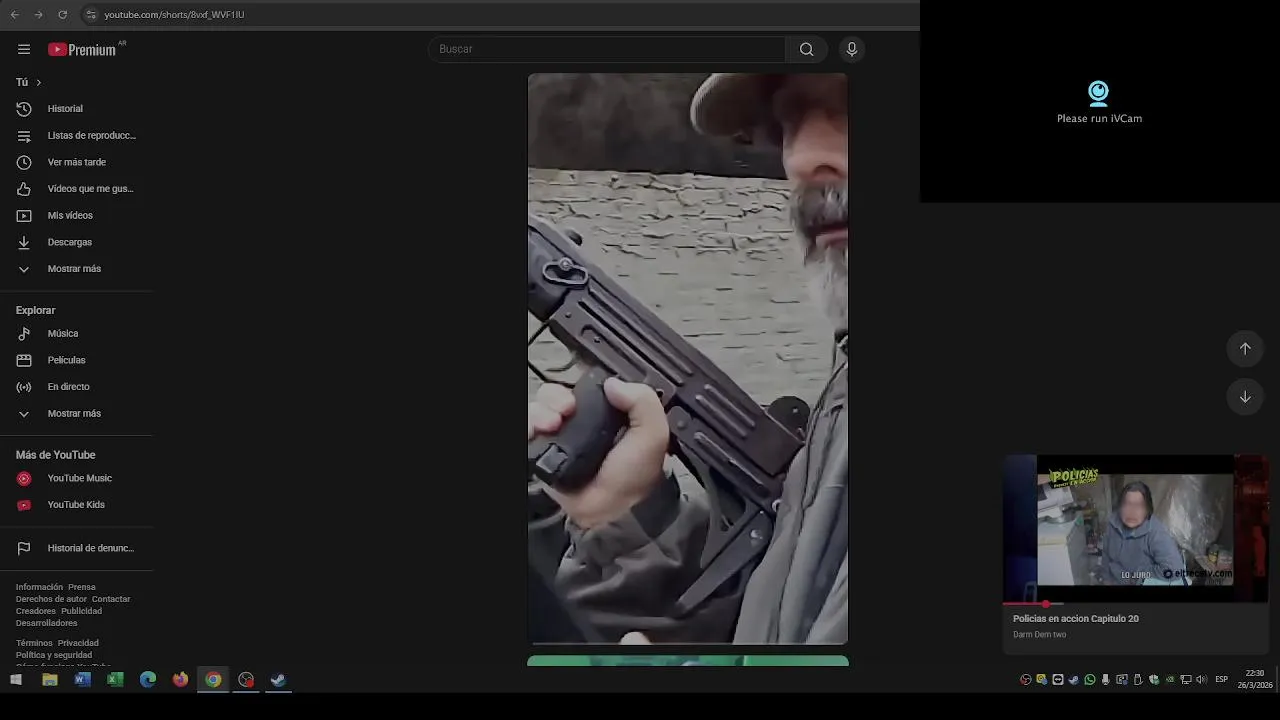
Task: Click into the Buscar search field
Action: (x=607, y=49)
